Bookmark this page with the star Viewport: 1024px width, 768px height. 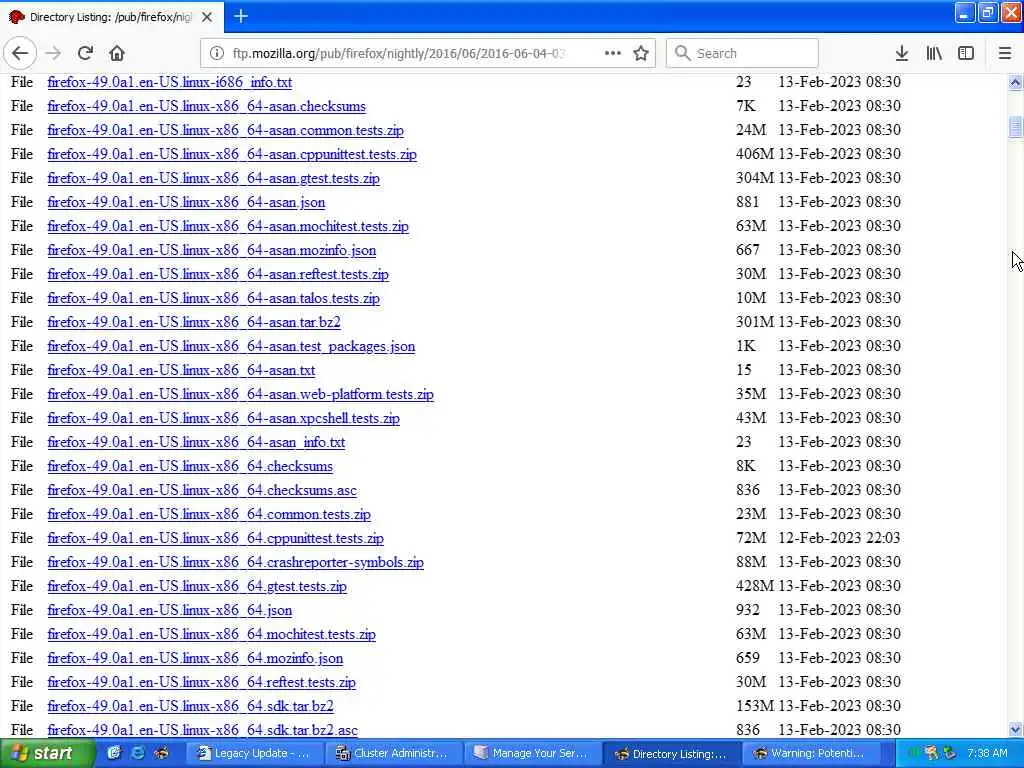click(x=641, y=54)
